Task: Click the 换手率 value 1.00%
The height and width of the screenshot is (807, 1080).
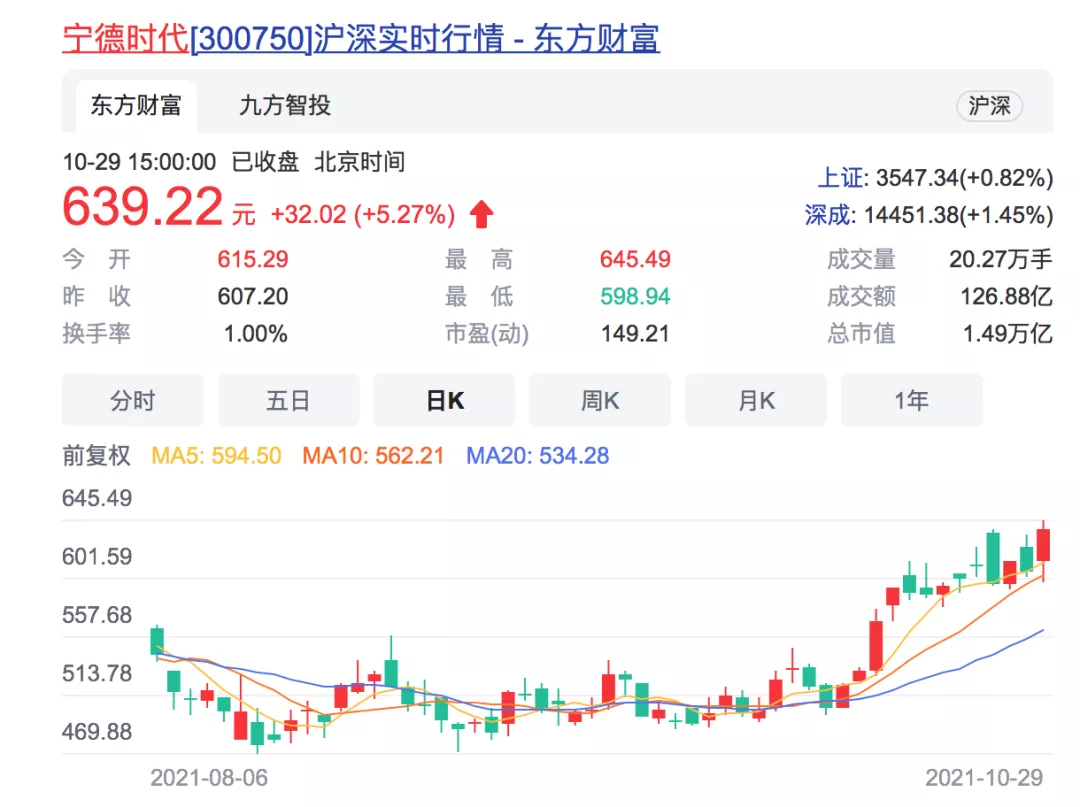Action: [x=256, y=334]
